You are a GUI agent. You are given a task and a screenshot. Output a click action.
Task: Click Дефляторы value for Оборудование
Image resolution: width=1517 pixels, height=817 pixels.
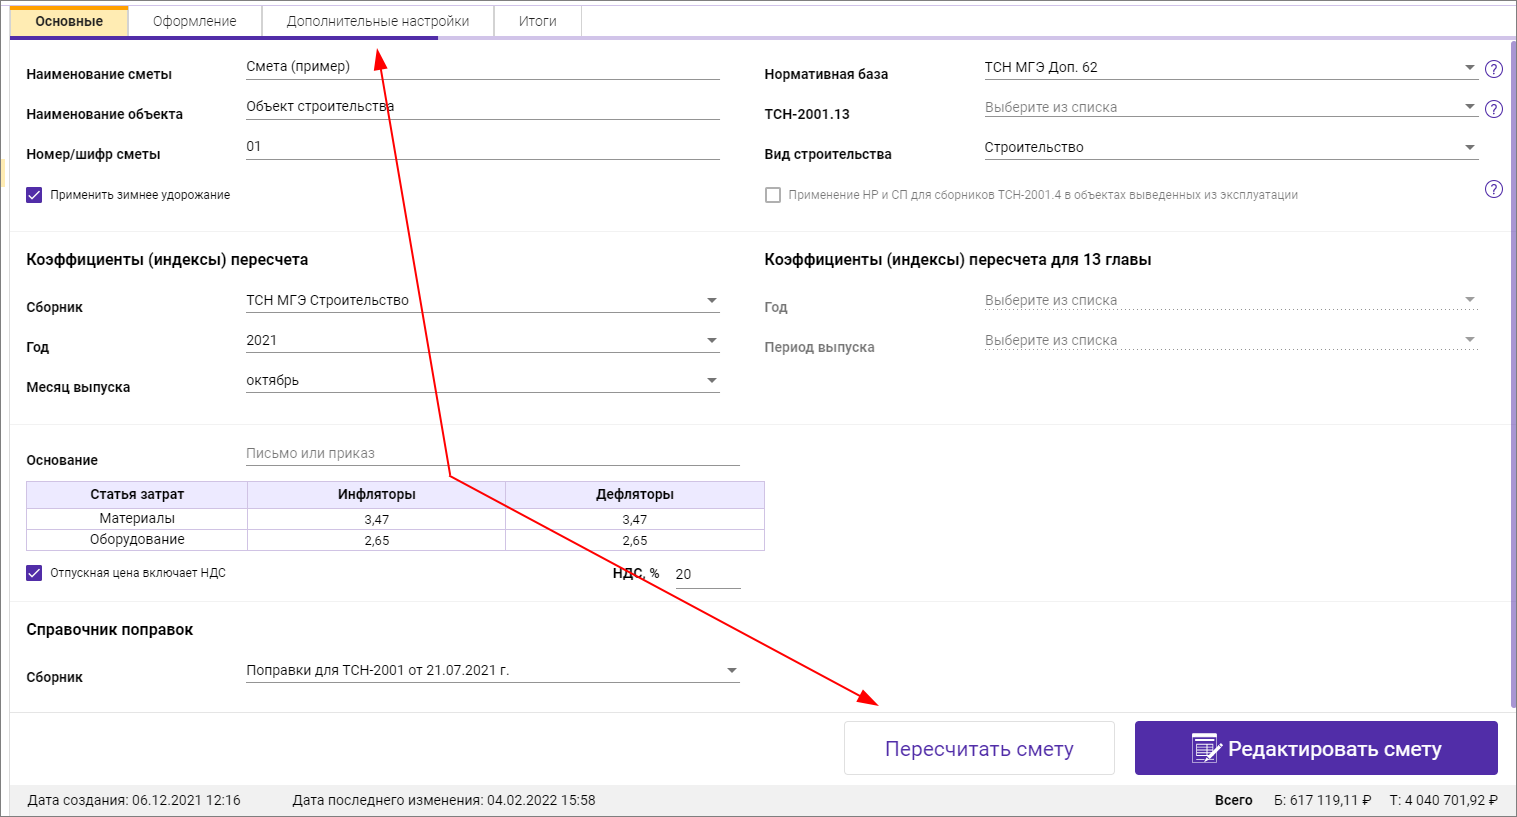[x=635, y=540]
